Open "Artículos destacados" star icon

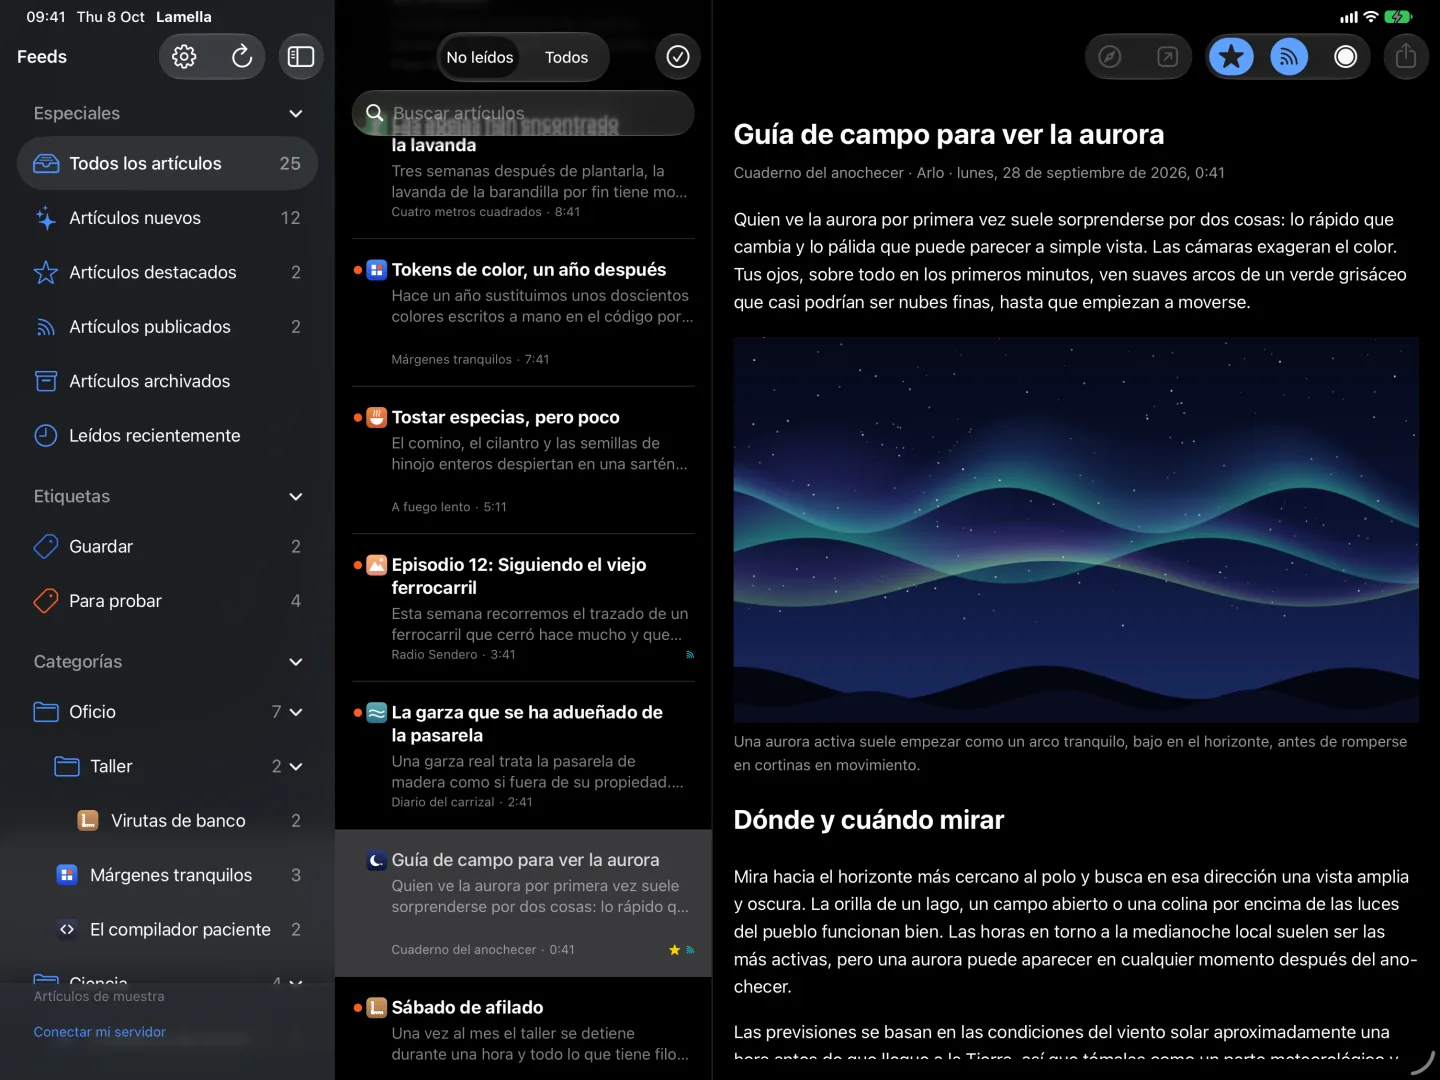point(46,272)
